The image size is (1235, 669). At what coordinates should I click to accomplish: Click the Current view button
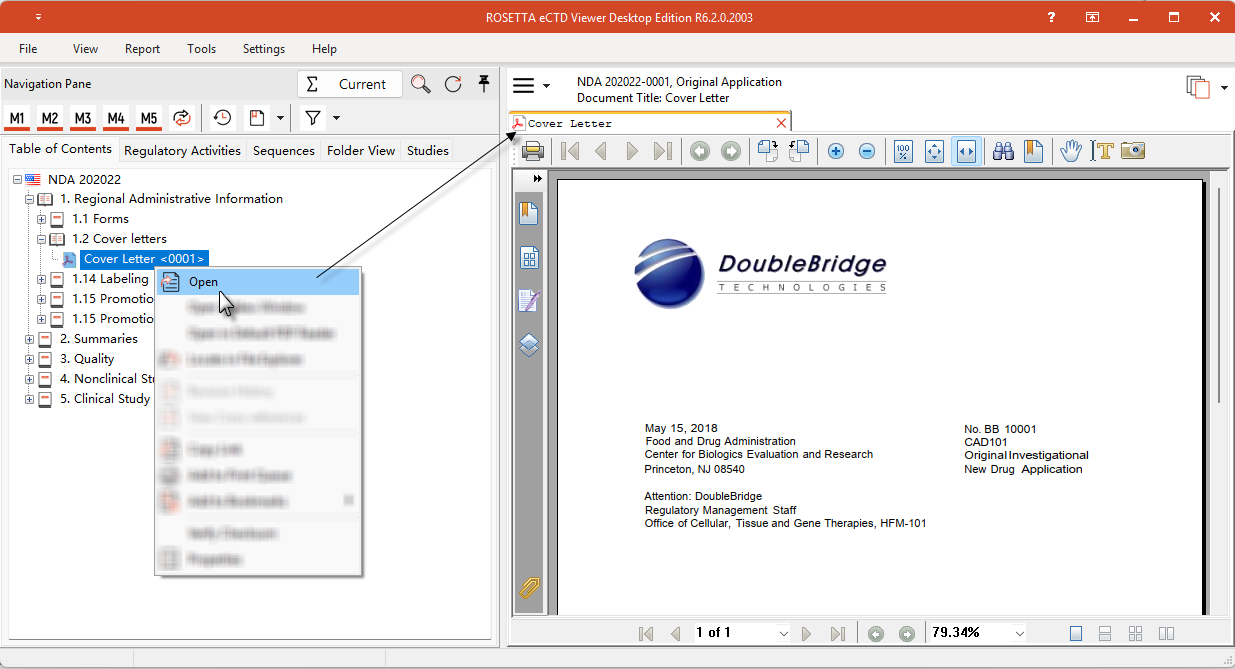pos(350,84)
